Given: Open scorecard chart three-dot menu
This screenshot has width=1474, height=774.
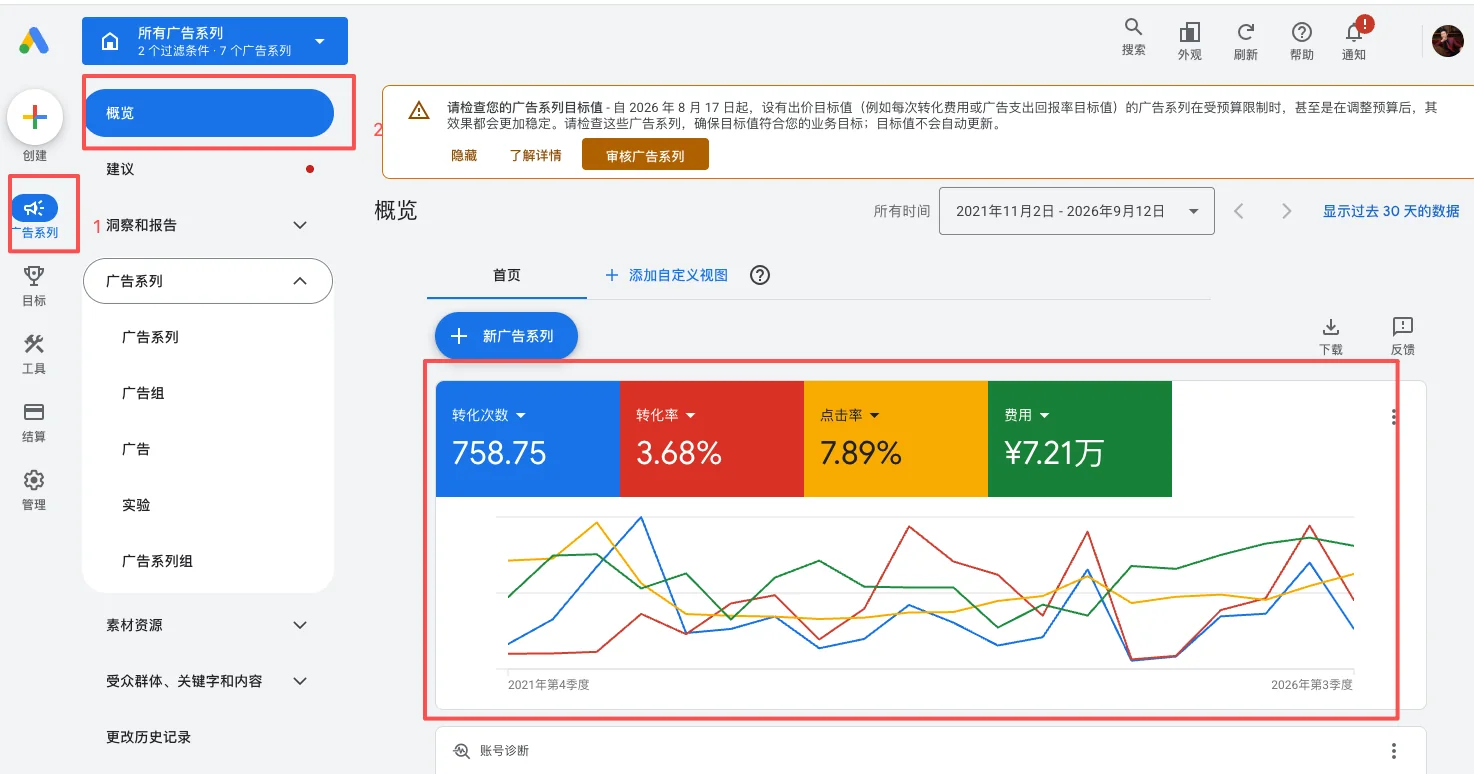Looking at the screenshot, I should [x=1394, y=417].
